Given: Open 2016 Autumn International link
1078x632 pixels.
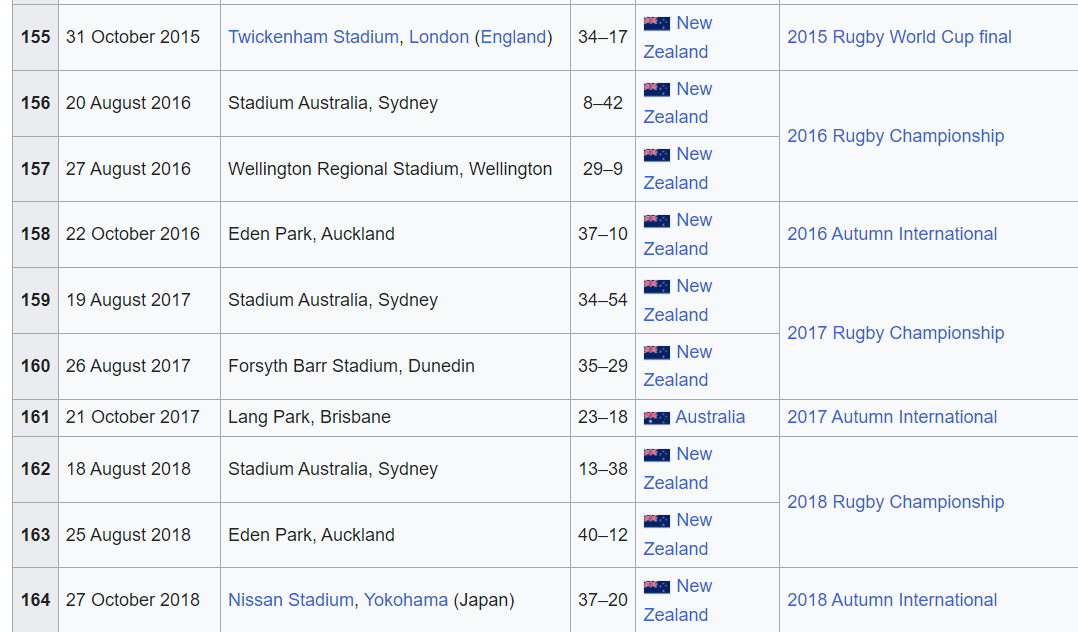Looking at the screenshot, I should [x=892, y=234].
